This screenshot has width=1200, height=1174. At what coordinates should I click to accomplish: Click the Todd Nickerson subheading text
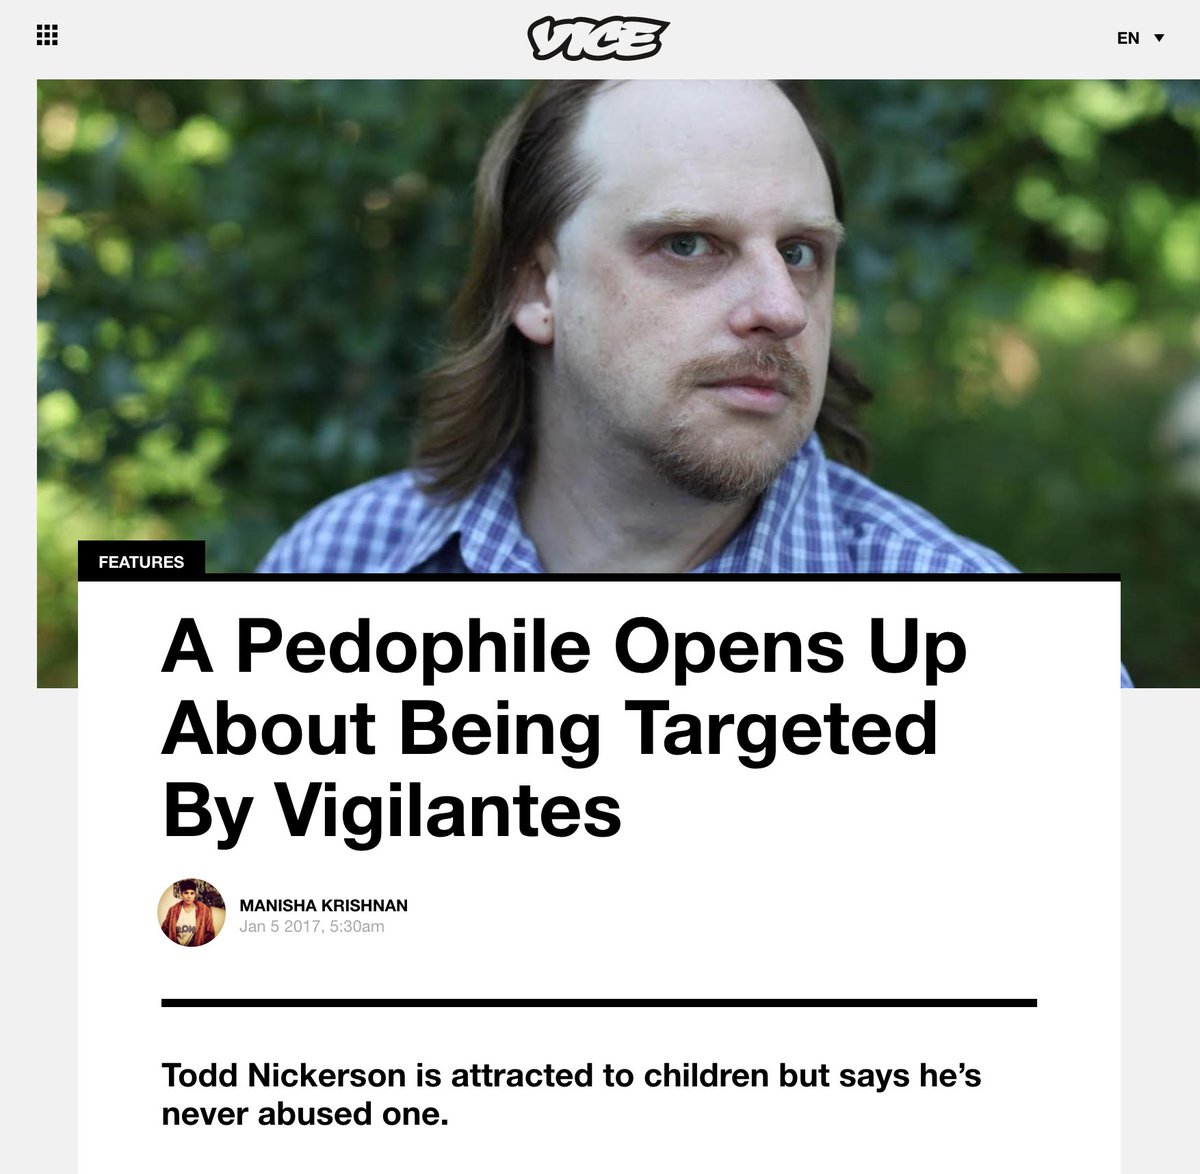571,1094
